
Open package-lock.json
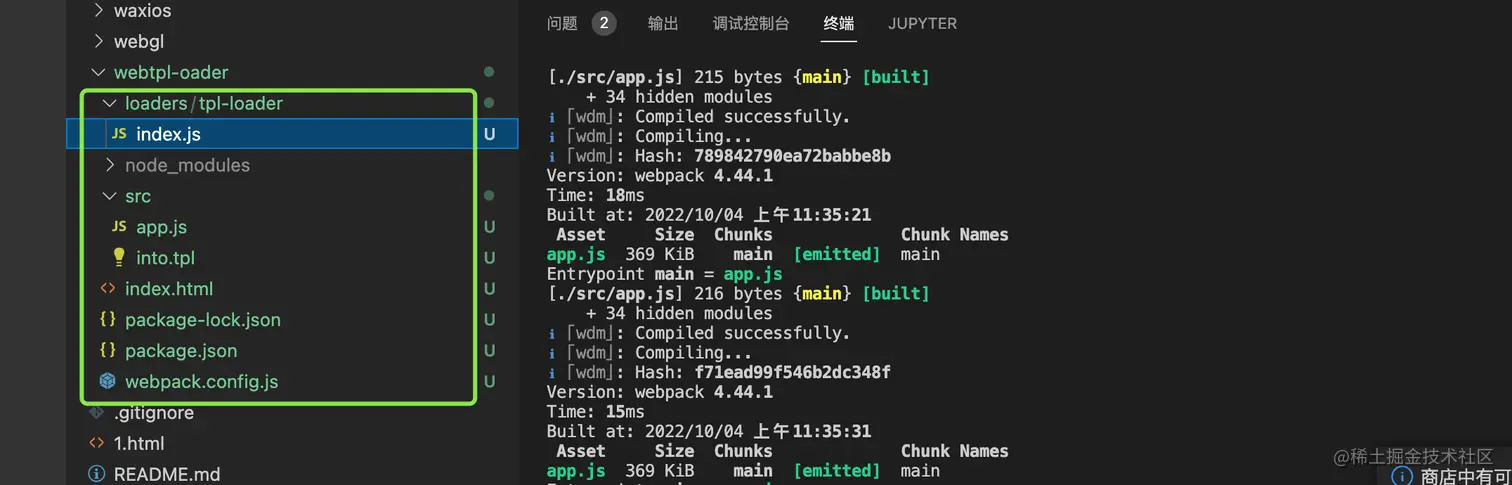[203, 320]
